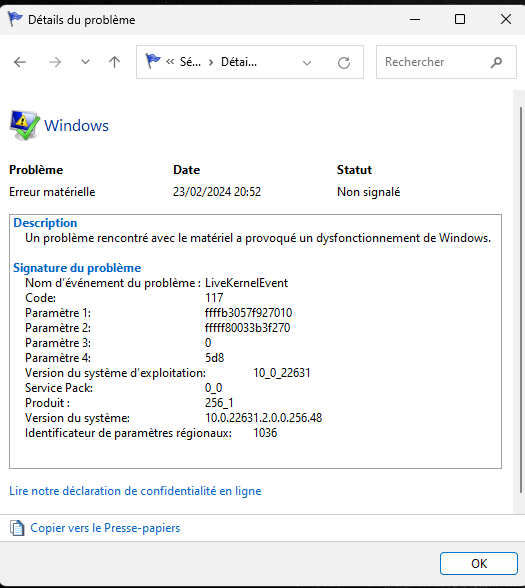Screen dimensions: 525x588
Task: Click the Windows problem report icon
Action: coord(24,125)
